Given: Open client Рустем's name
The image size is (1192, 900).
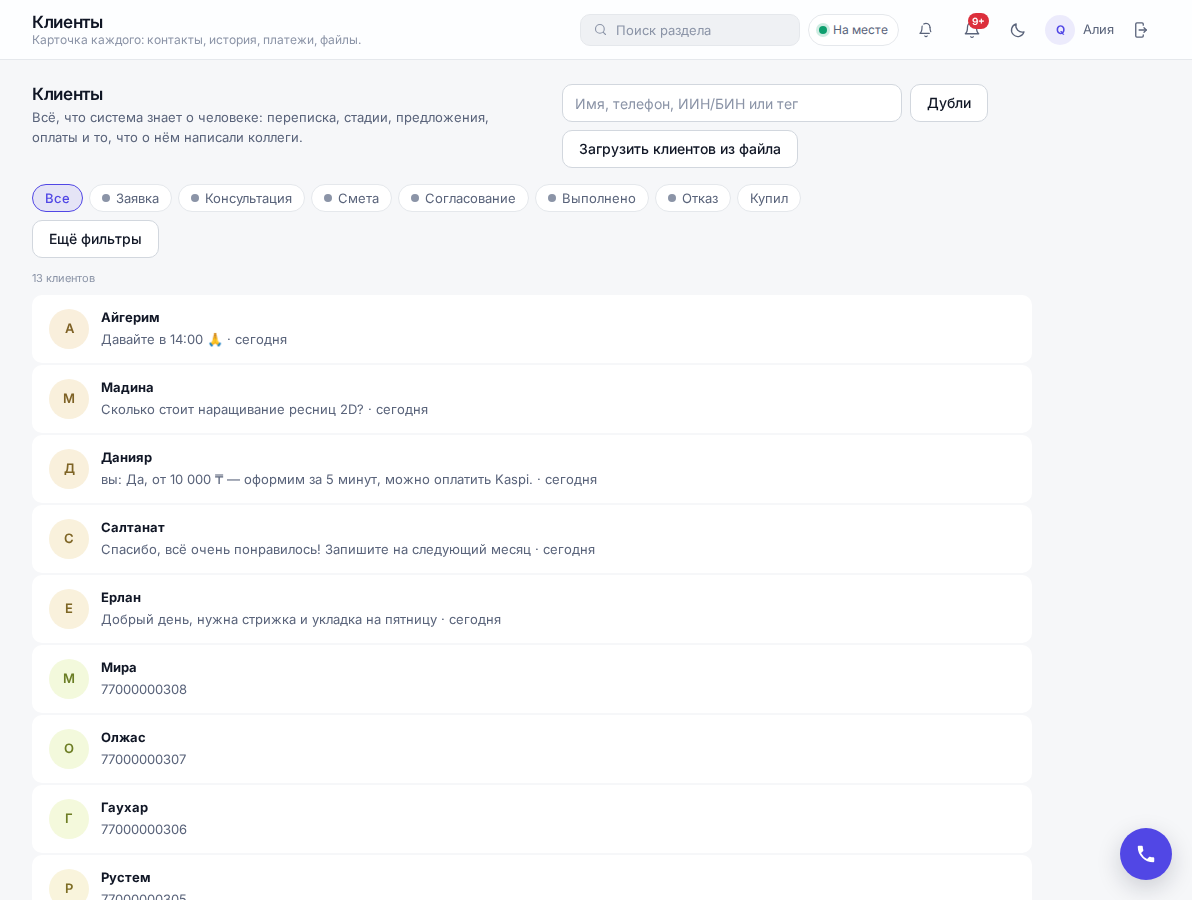Looking at the screenshot, I should tap(125, 877).
